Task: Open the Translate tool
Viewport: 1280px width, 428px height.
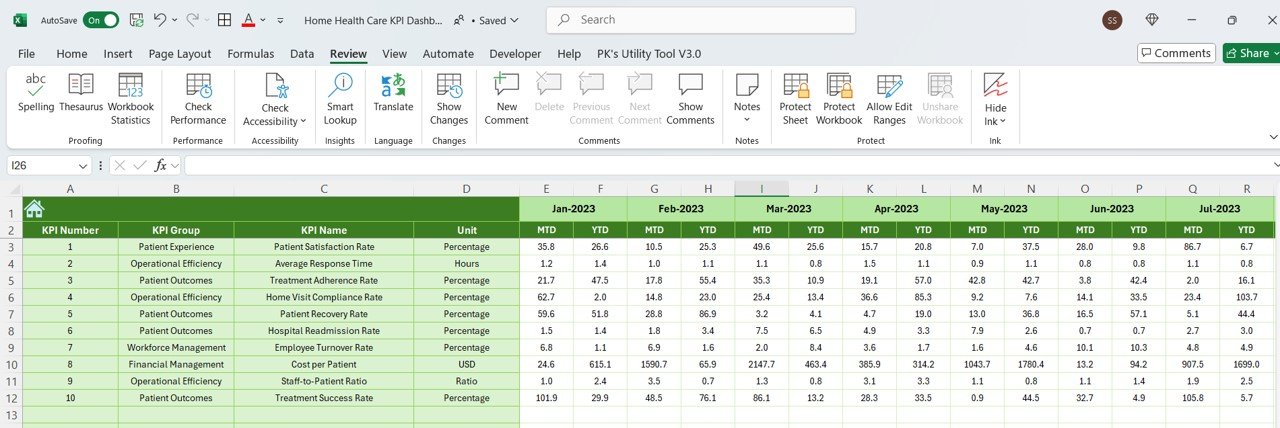Action: (x=393, y=94)
